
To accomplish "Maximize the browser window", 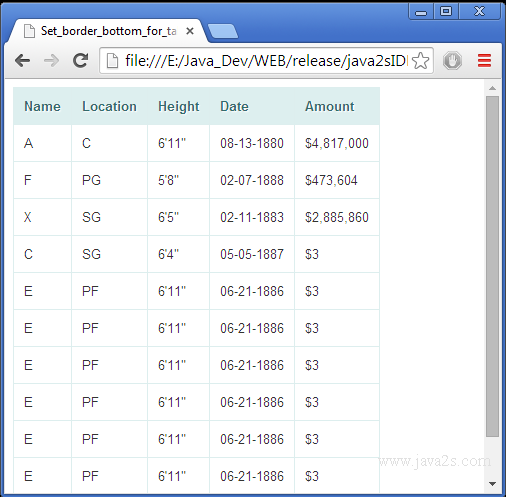I will (446, 12).
